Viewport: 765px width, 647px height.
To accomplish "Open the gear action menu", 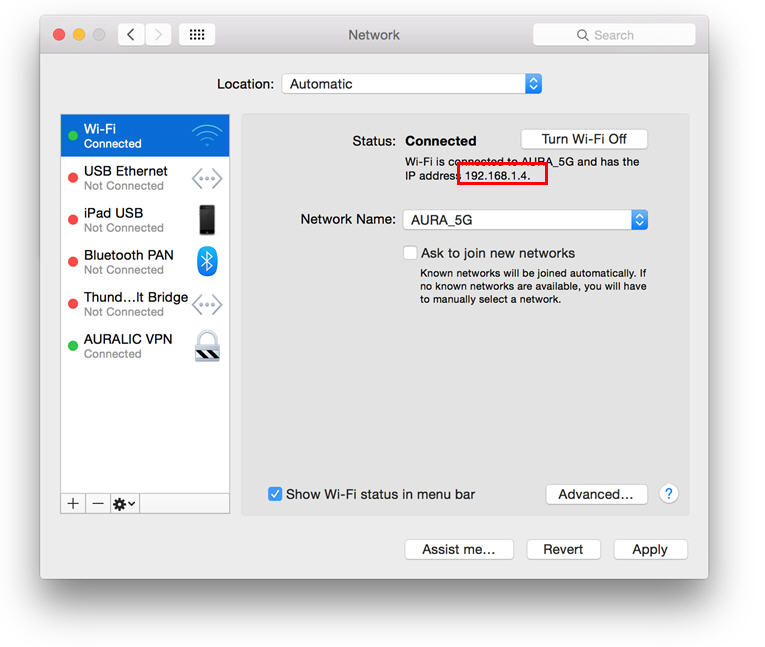I will (124, 504).
